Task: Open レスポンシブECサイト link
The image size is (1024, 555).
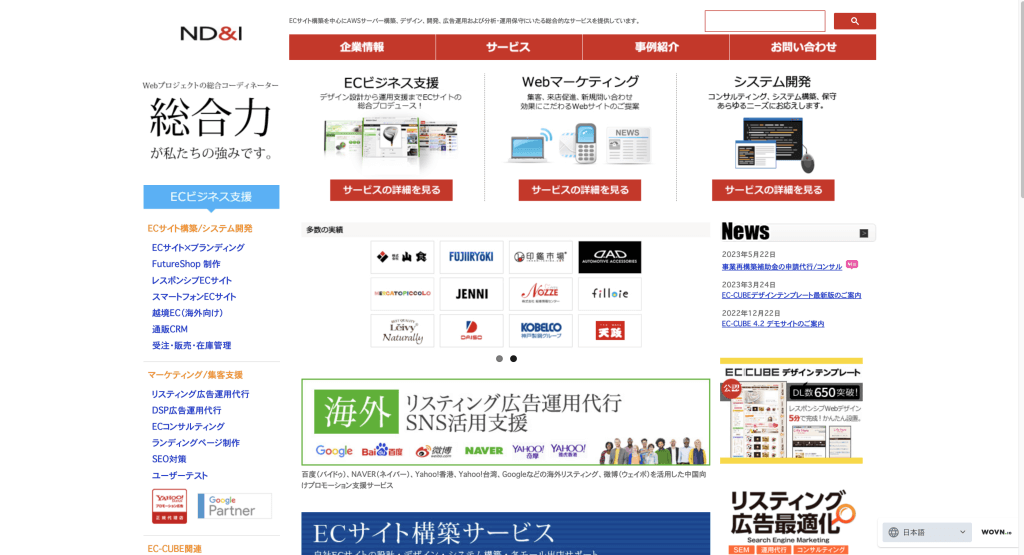Action: click(192, 280)
